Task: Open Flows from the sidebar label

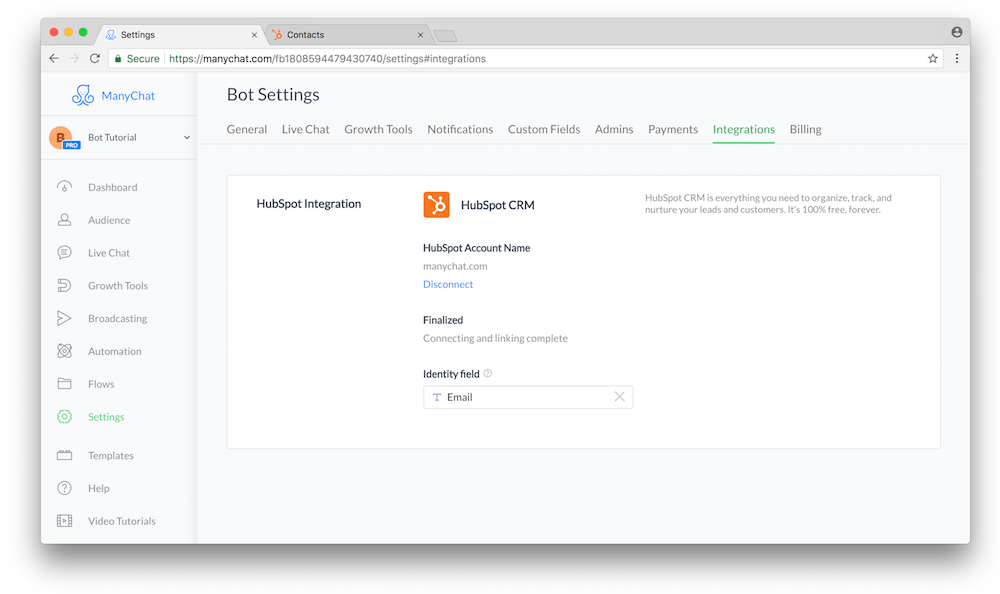Action: point(101,383)
